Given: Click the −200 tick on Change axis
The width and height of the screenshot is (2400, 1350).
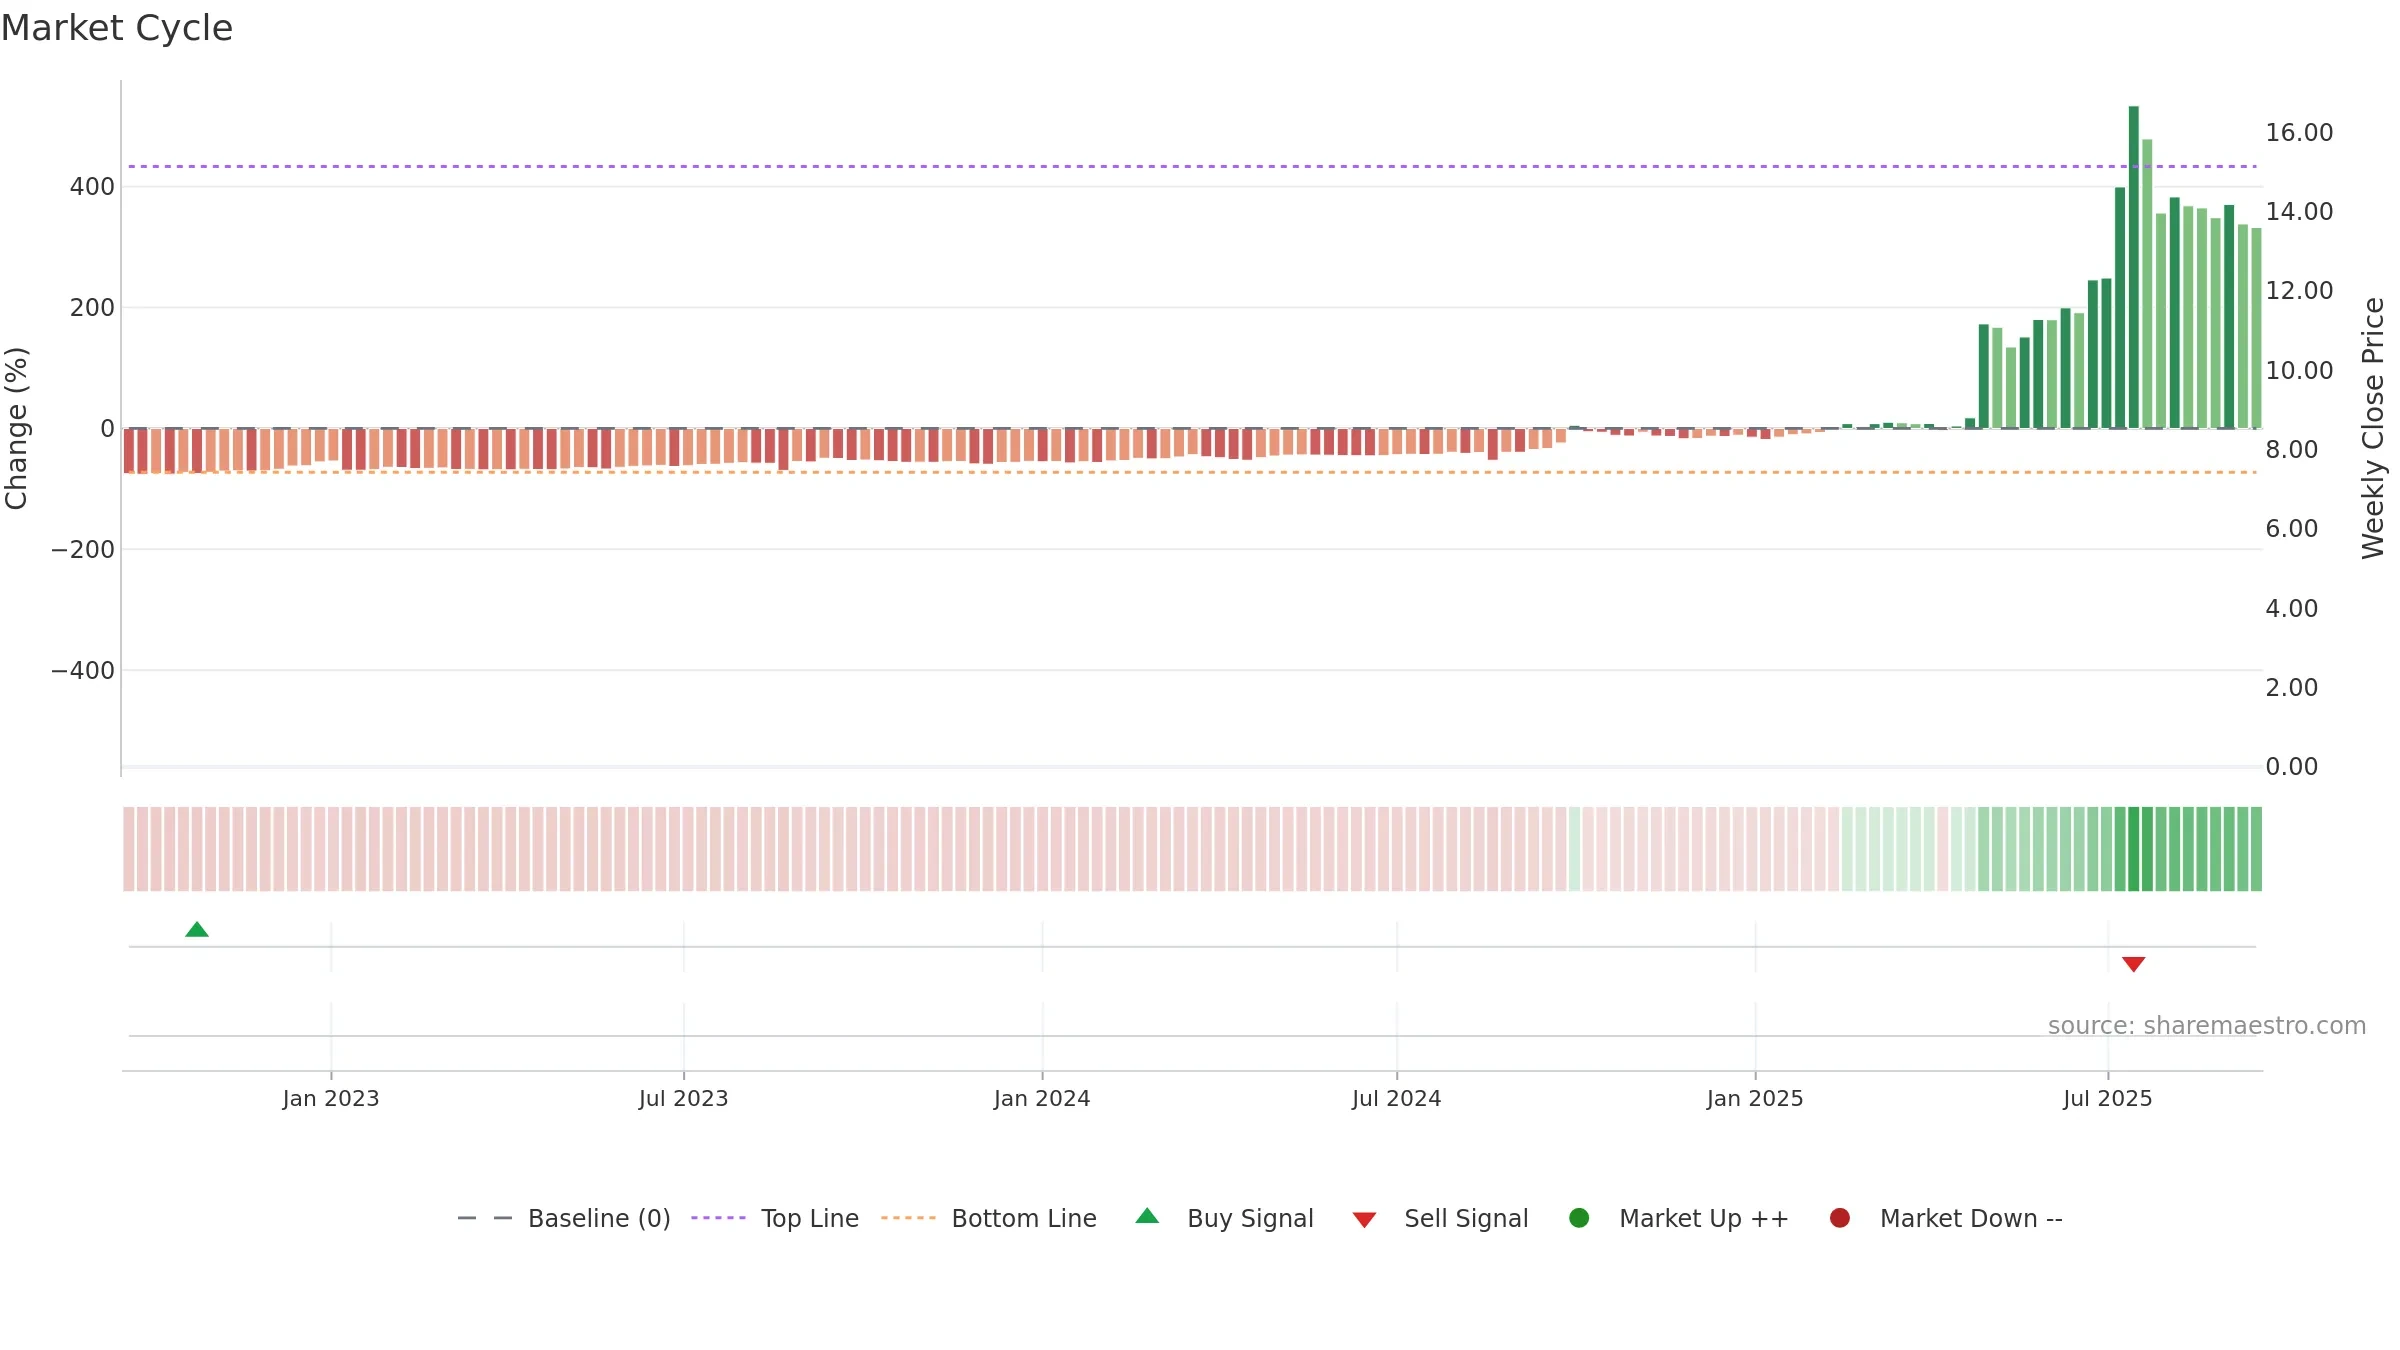Looking at the screenshot, I should (x=83, y=550).
